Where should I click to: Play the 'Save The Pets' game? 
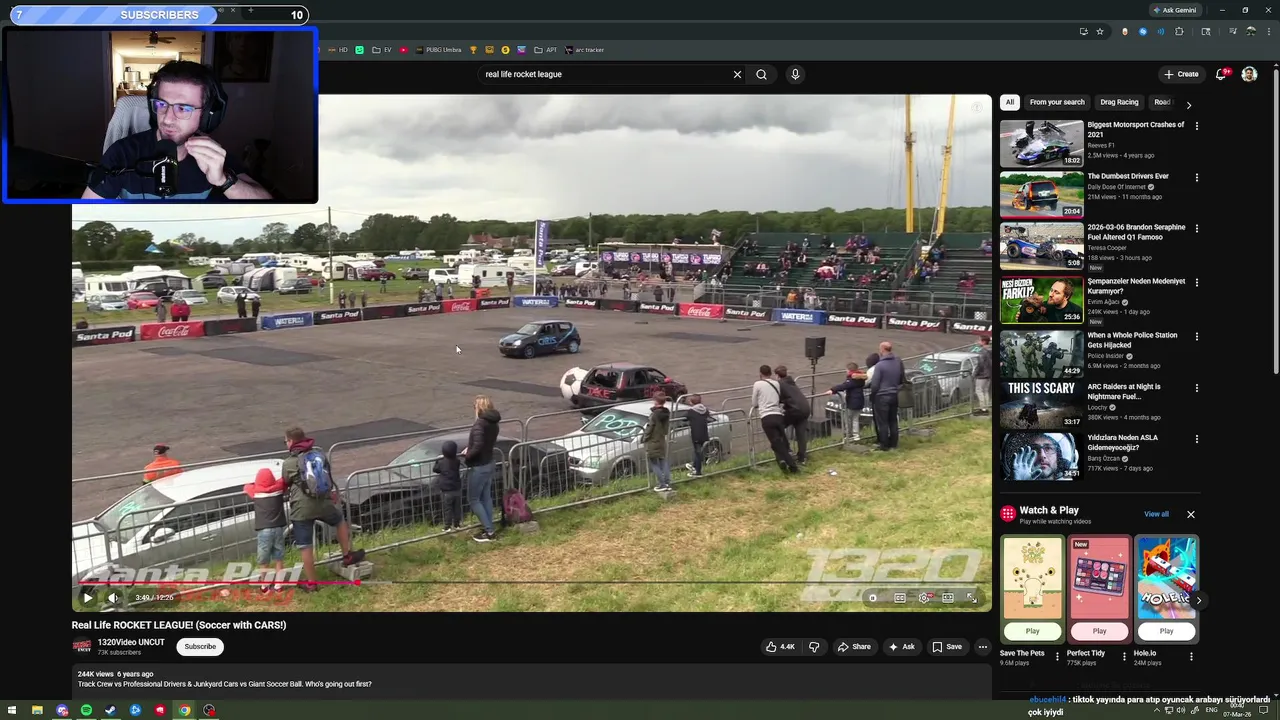pyautogui.click(x=1032, y=631)
